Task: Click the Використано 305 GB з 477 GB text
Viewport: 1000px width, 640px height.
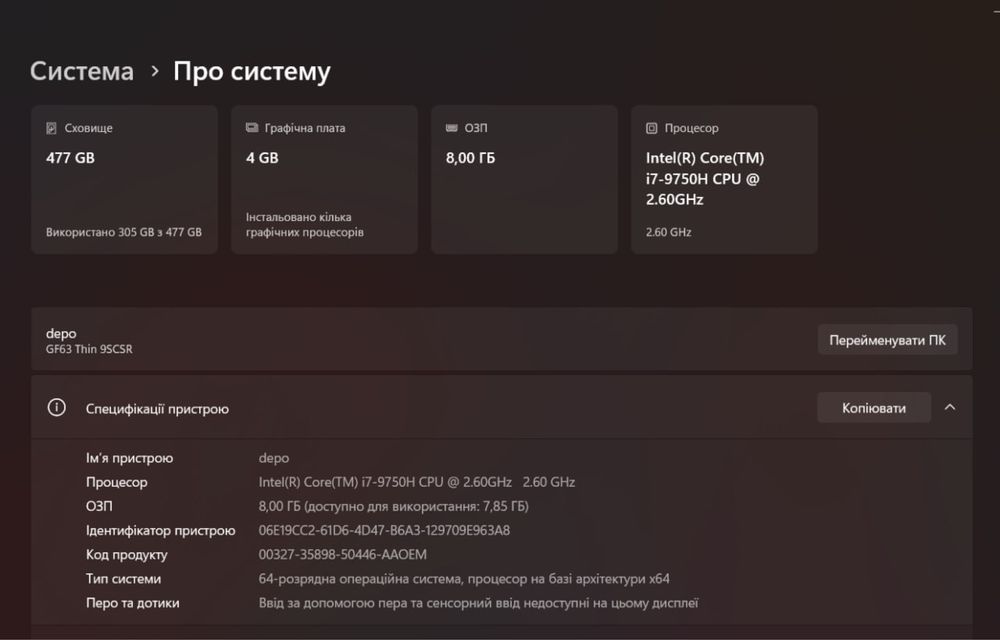Action: [124, 232]
